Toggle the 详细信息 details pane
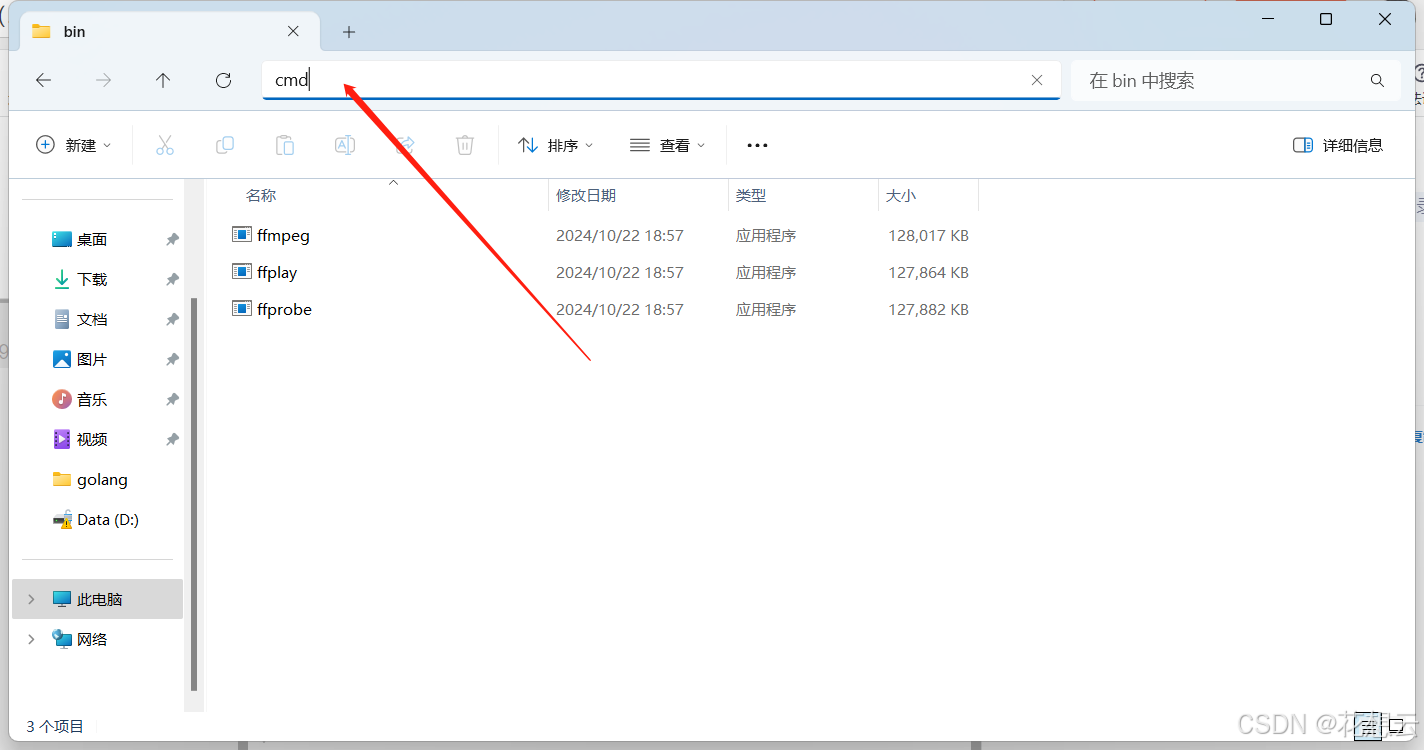This screenshot has width=1424, height=750. click(1338, 145)
